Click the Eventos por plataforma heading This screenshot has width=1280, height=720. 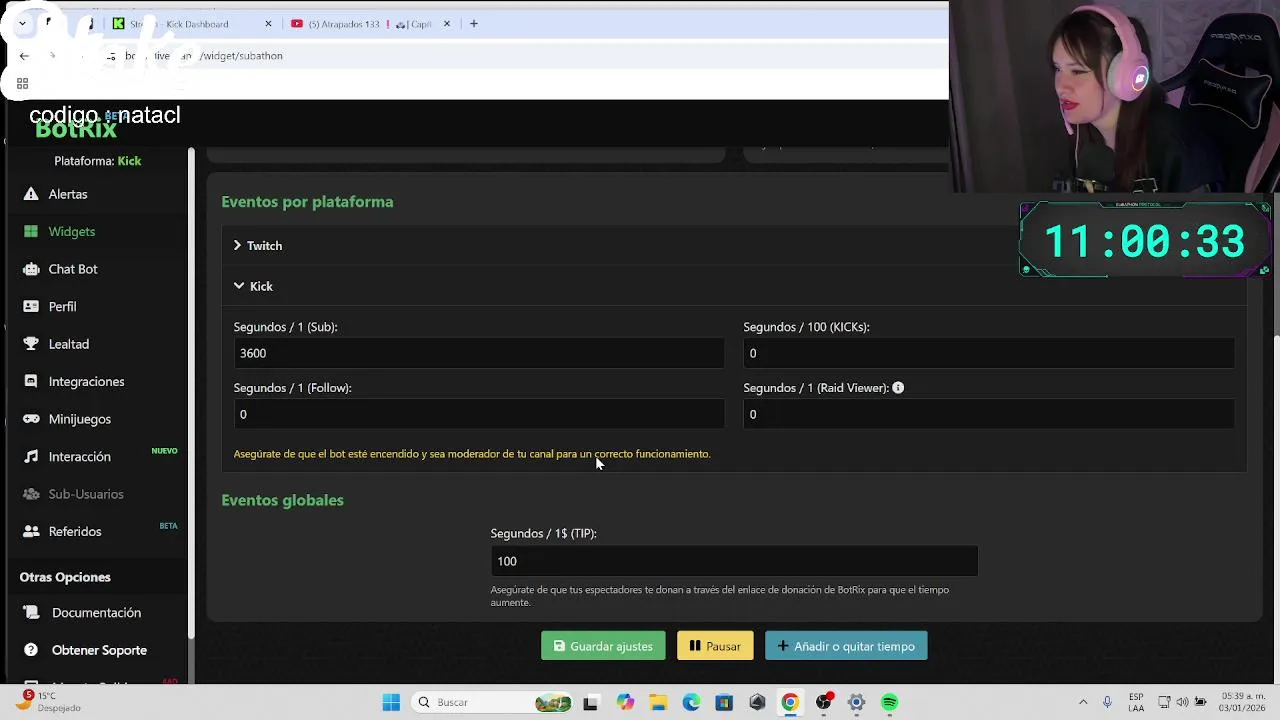307,202
